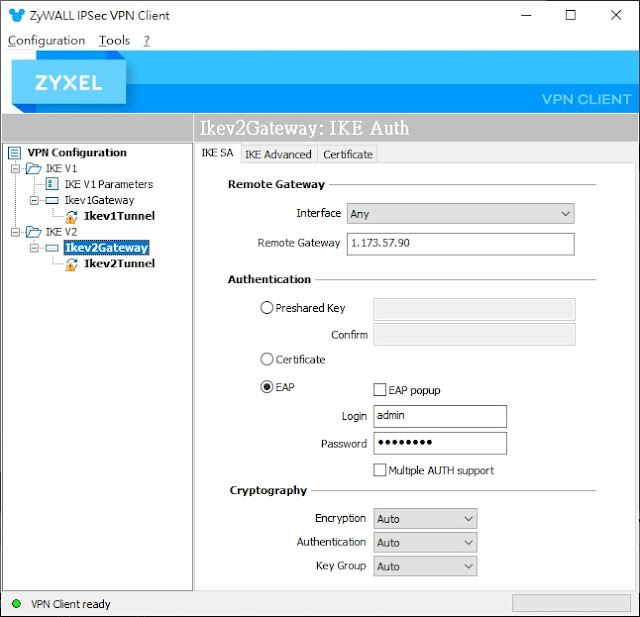Enable Multiple AUTH support checkbox
This screenshot has width=640, height=617.
click(380, 470)
